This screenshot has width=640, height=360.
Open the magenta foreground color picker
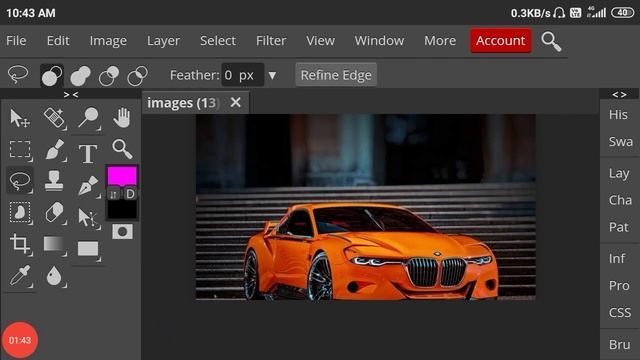click(x=122, y=176)
